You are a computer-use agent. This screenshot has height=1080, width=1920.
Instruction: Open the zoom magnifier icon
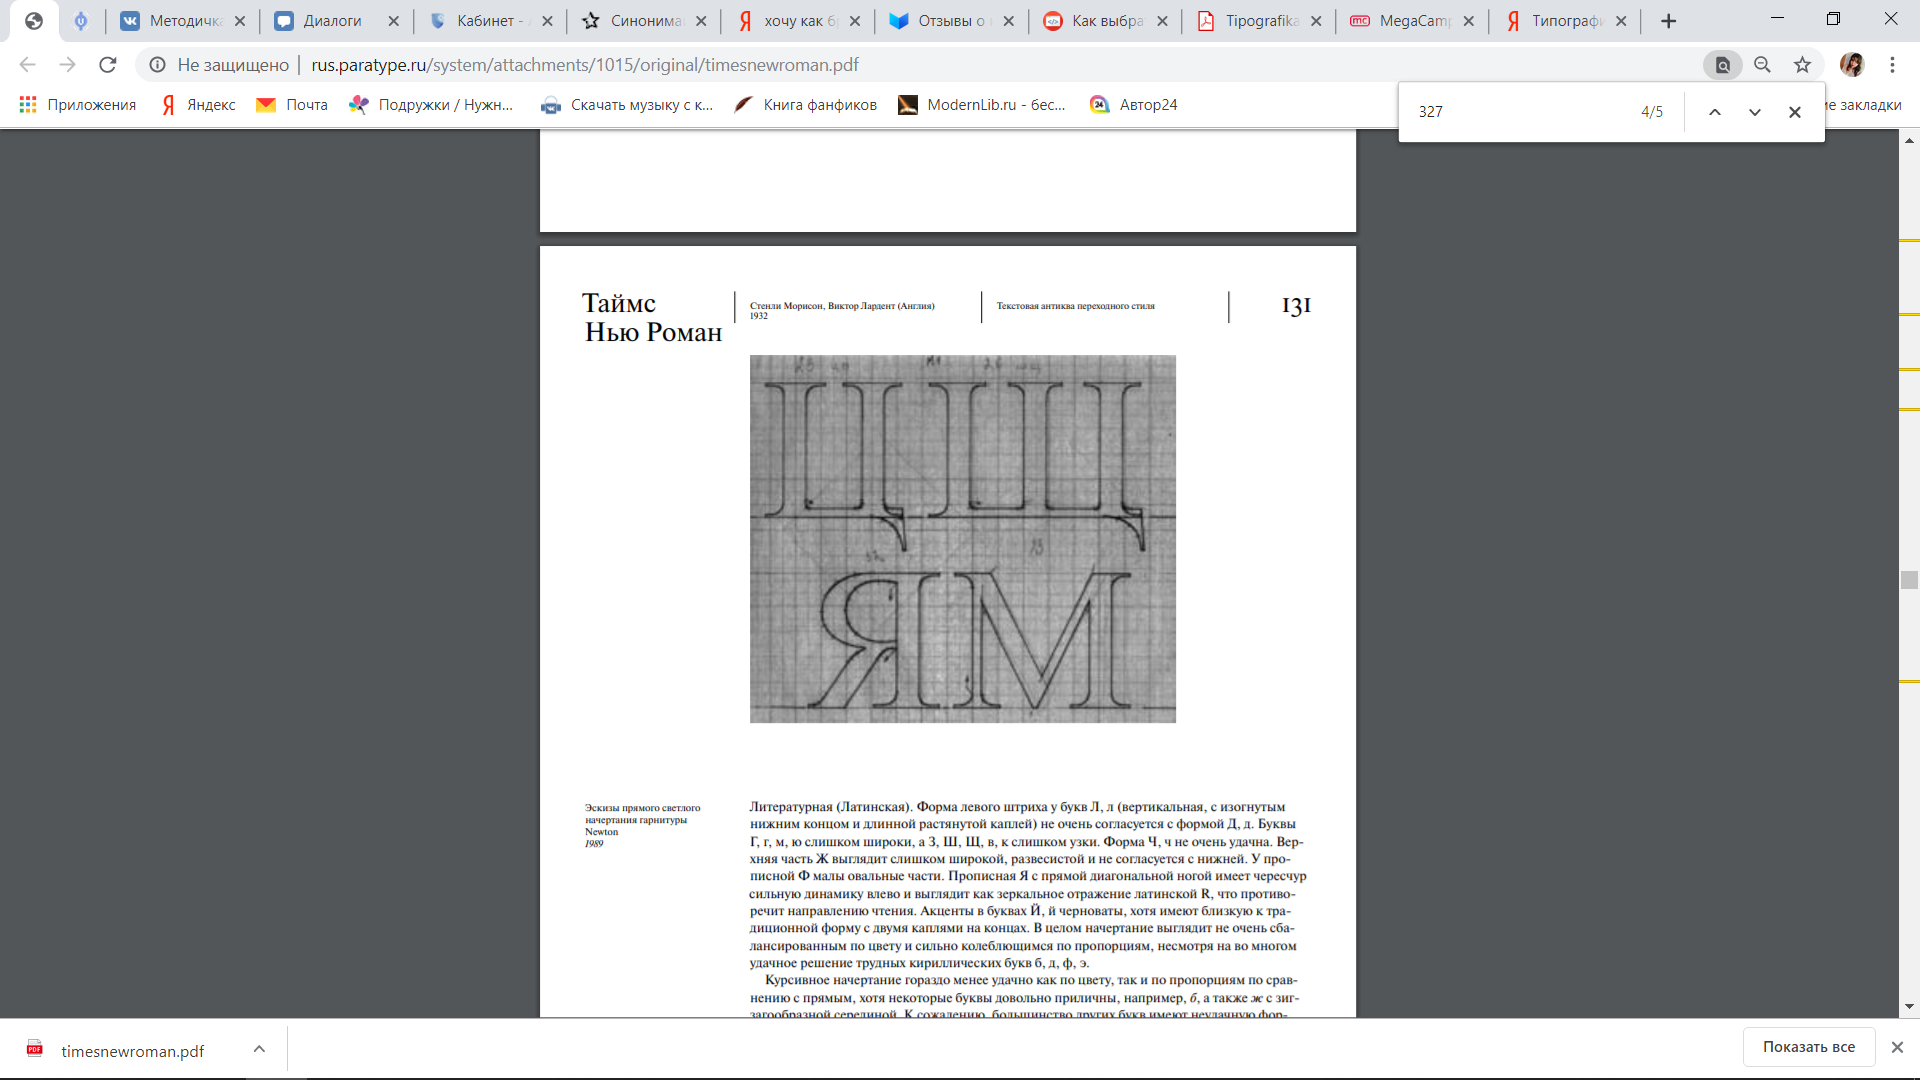click(x=1762, y=65)
